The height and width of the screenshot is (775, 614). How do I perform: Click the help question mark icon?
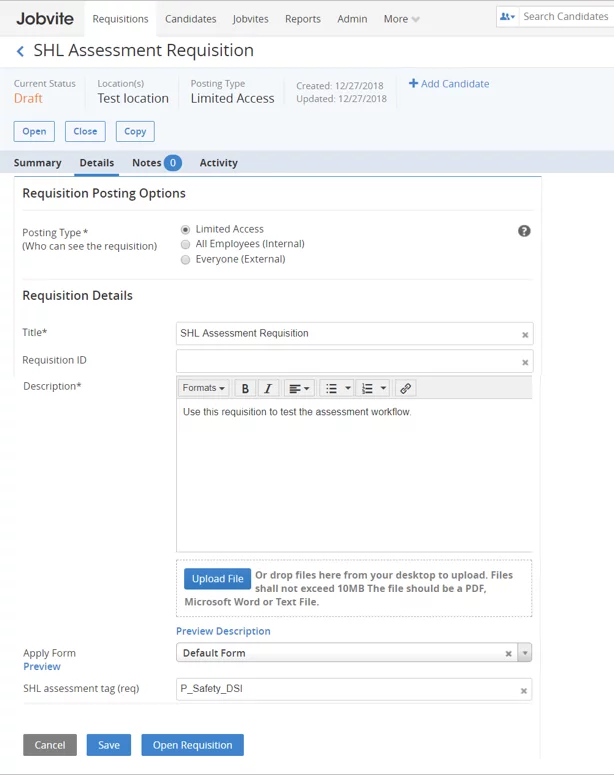[x=524, y=231]
